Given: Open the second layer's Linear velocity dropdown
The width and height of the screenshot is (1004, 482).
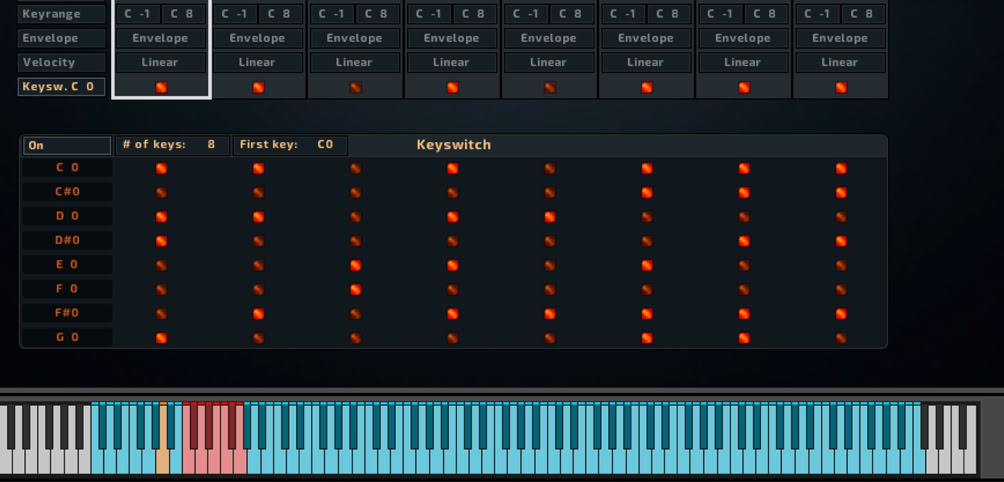Looking at the screenshot, I should click(x=257, y=62).
